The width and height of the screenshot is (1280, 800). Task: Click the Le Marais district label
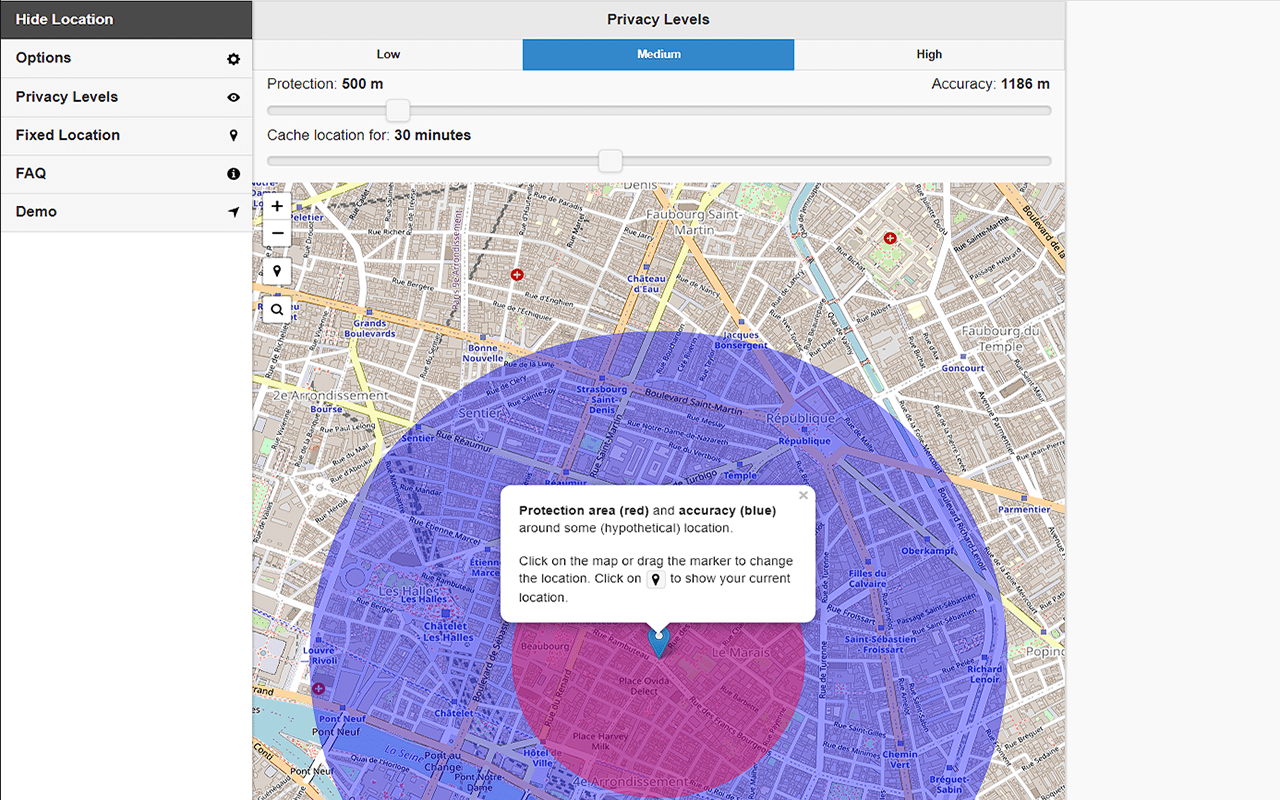(741, 652)
